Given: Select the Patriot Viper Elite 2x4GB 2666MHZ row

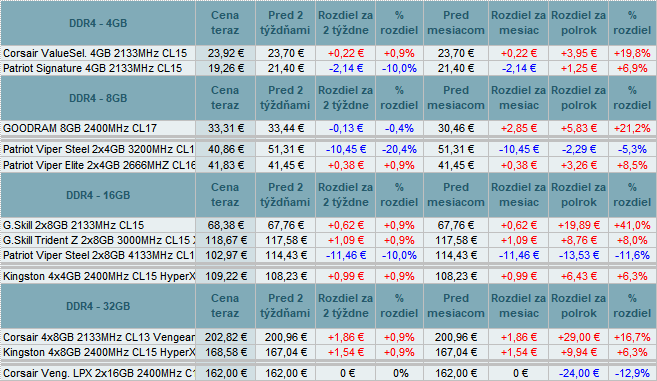Looking at the screenshot, I should [x=328, y=165].
